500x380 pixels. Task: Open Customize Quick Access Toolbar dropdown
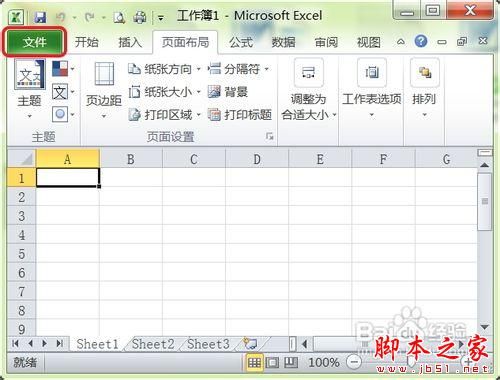(x=161, y=18)
